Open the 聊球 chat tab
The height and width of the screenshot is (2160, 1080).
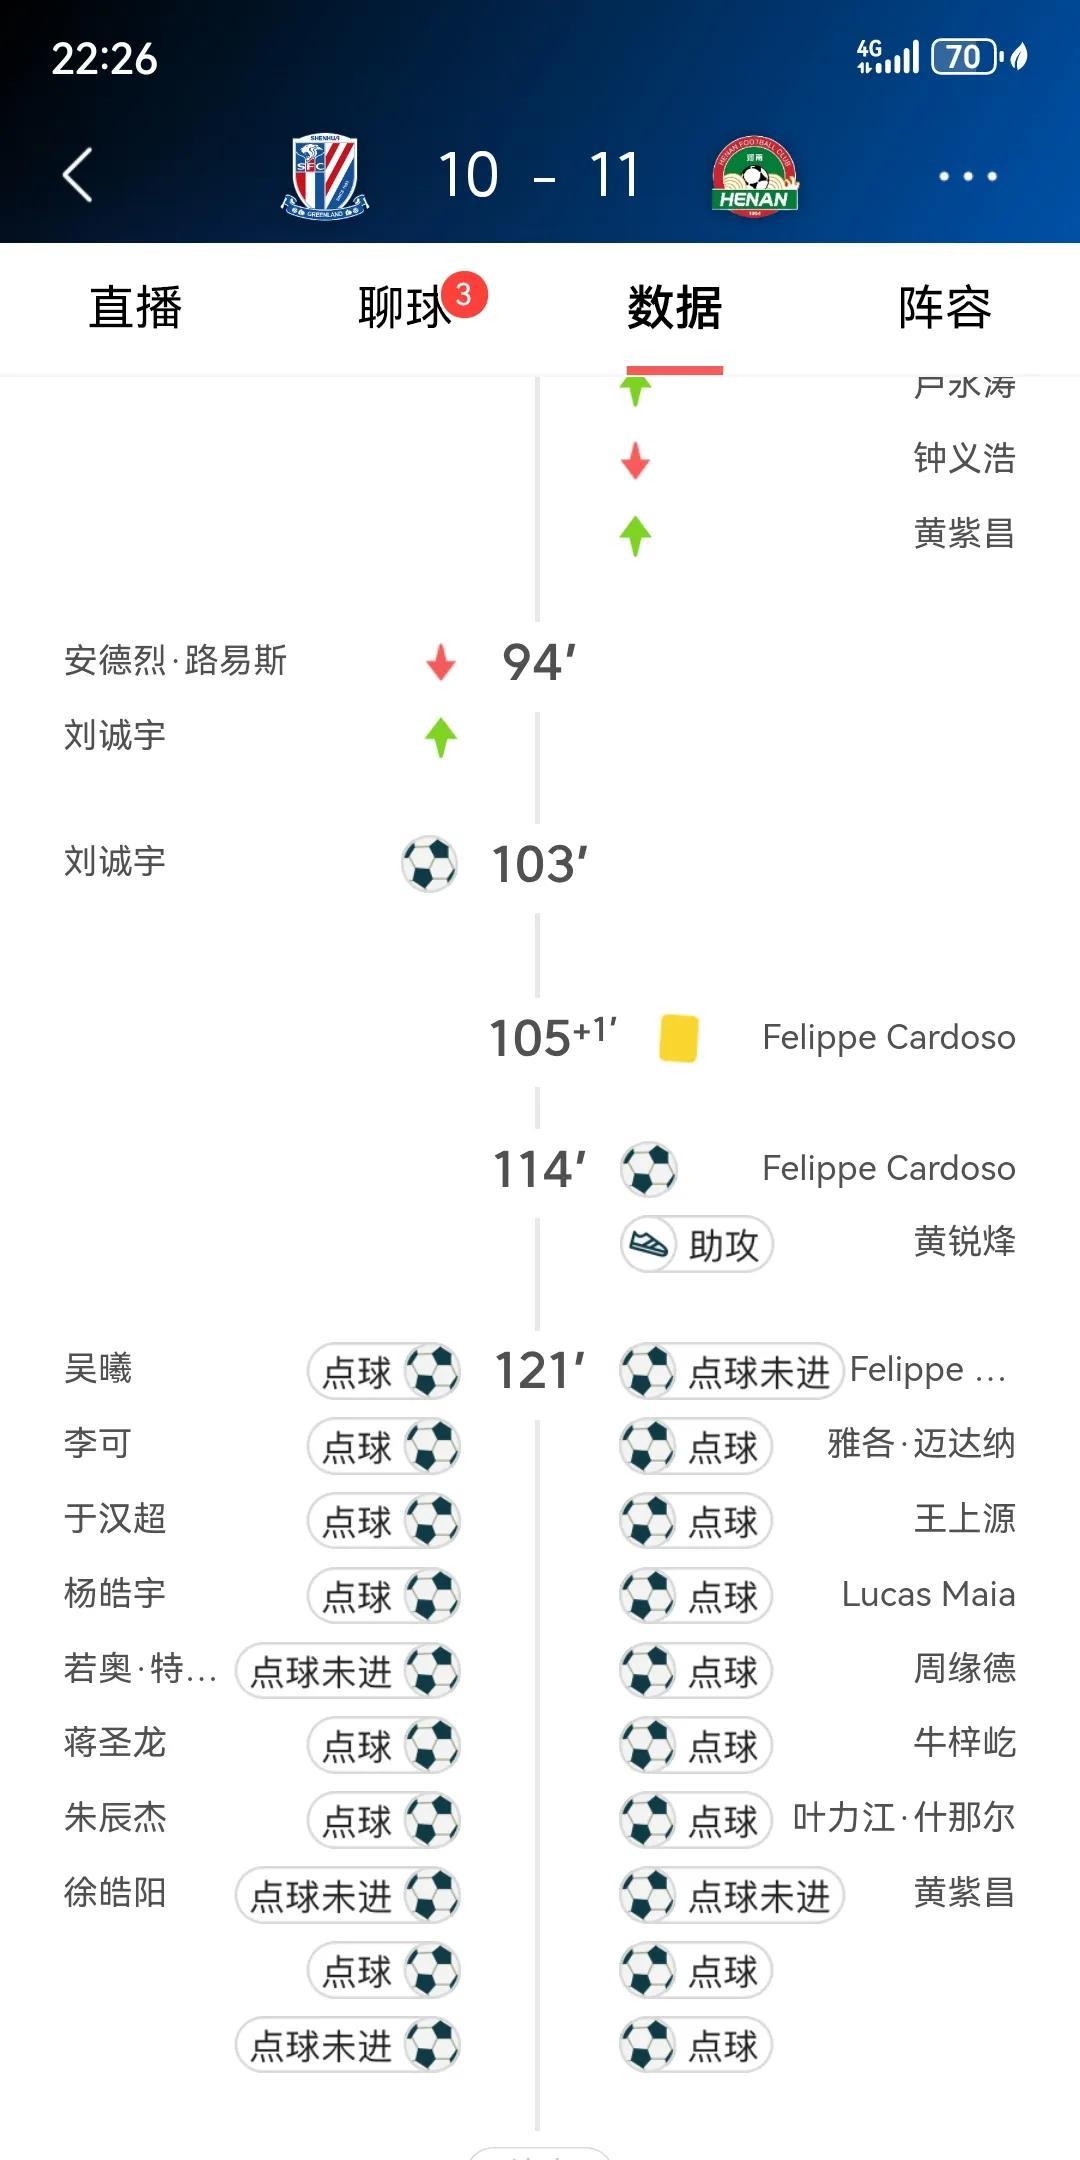pos(405,308)
